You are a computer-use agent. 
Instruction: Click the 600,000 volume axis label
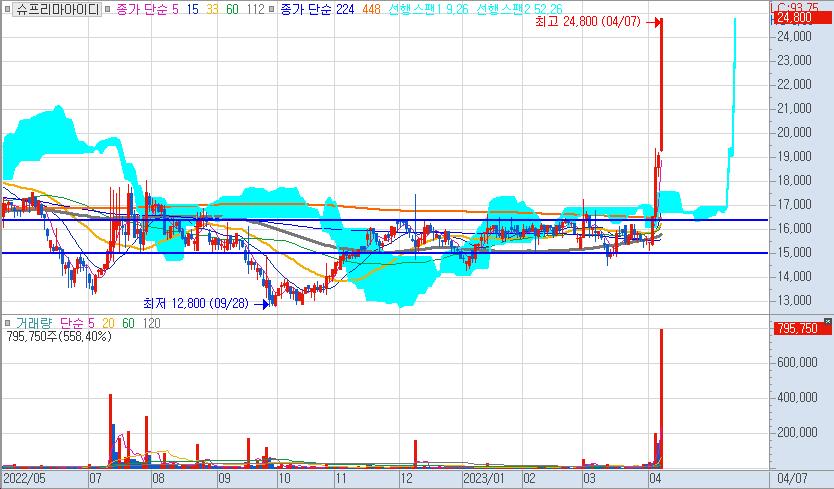(x=797, y=362)
